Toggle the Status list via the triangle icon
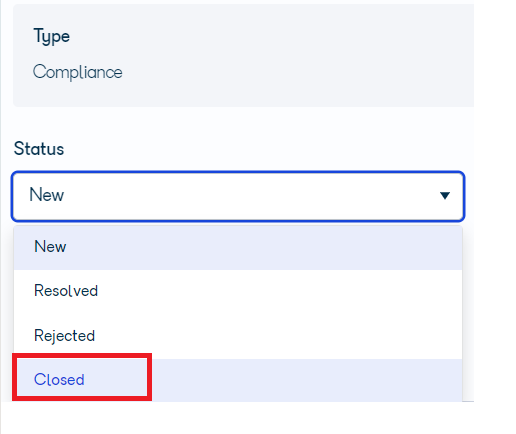Screen dimensions: 516x434 click(x=445, y=195)
